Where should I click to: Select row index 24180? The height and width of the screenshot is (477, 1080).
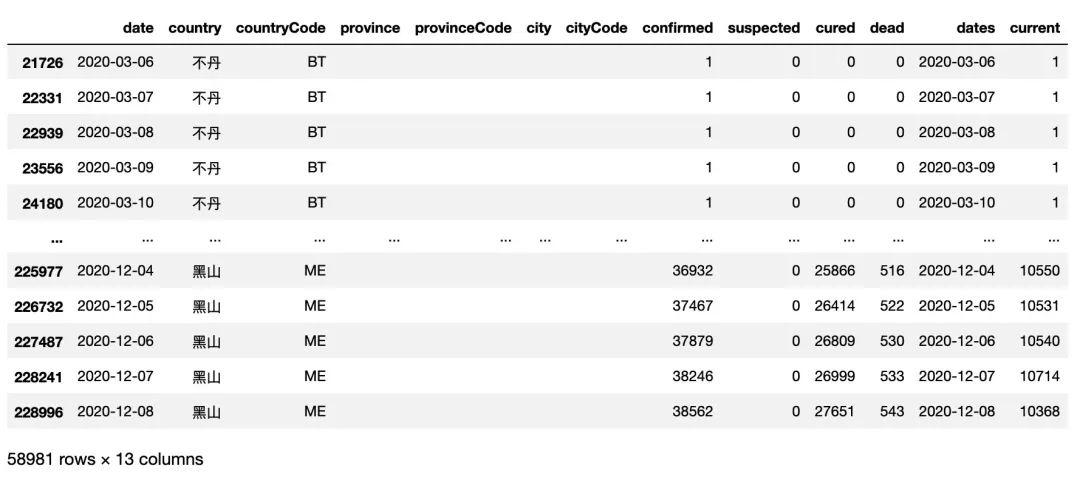(x=42, y=204)
